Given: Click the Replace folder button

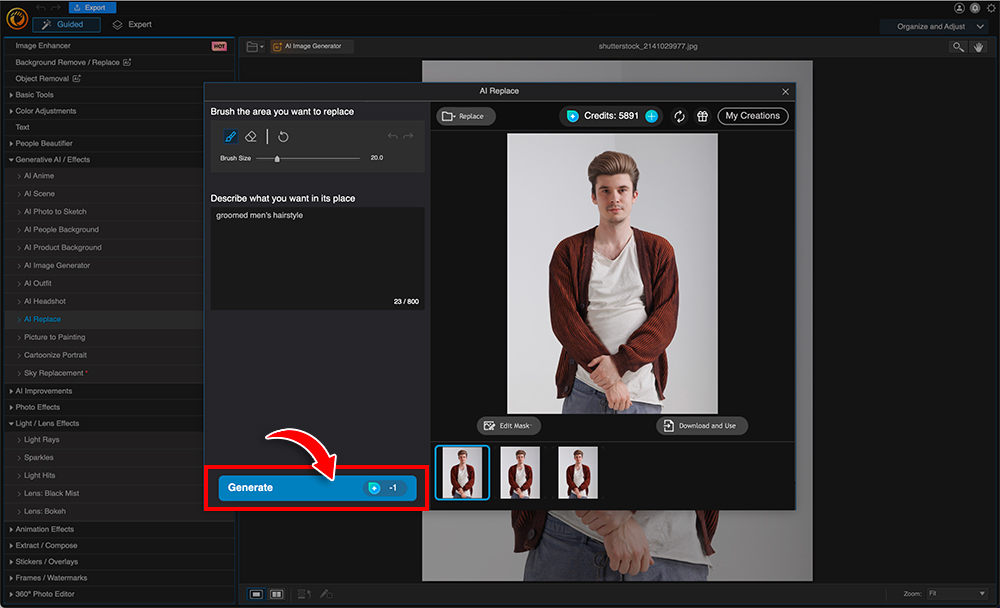Looking at the screenshot, I should click(466, 116).
